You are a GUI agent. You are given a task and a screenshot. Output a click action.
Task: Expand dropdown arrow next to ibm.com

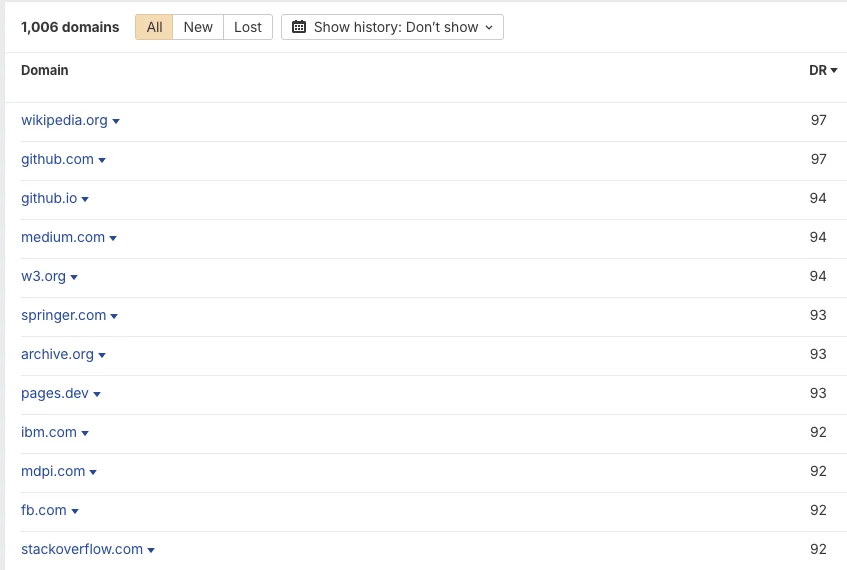click(85, 433)
